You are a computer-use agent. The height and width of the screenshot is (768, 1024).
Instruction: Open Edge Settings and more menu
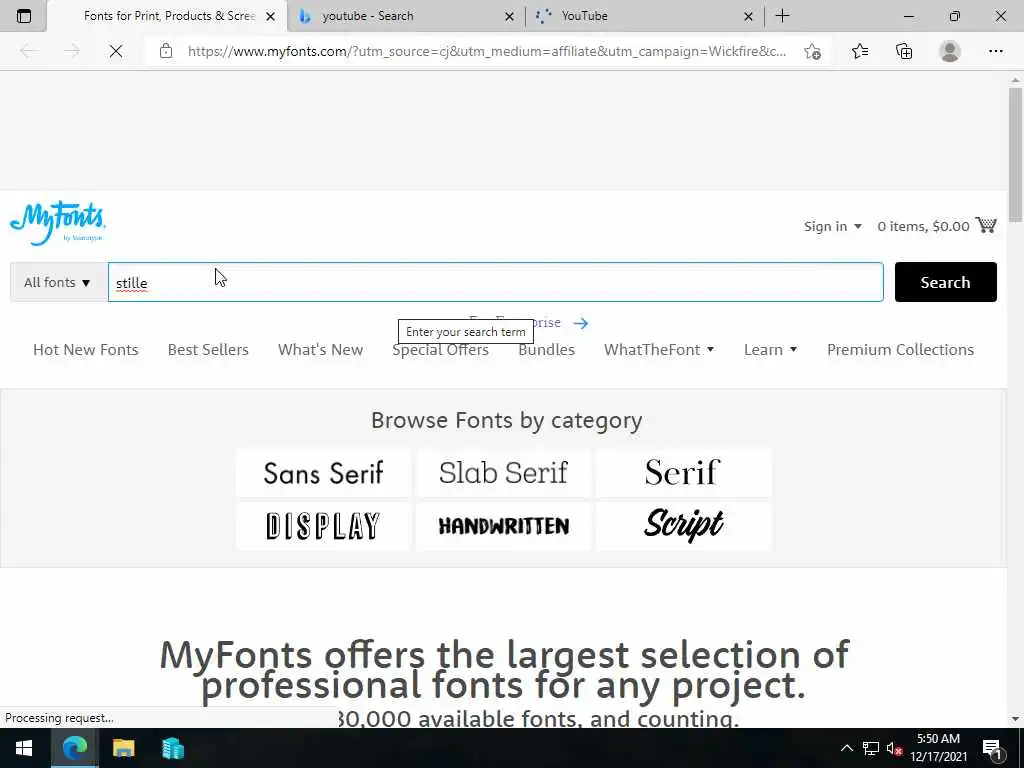point(995,51)
